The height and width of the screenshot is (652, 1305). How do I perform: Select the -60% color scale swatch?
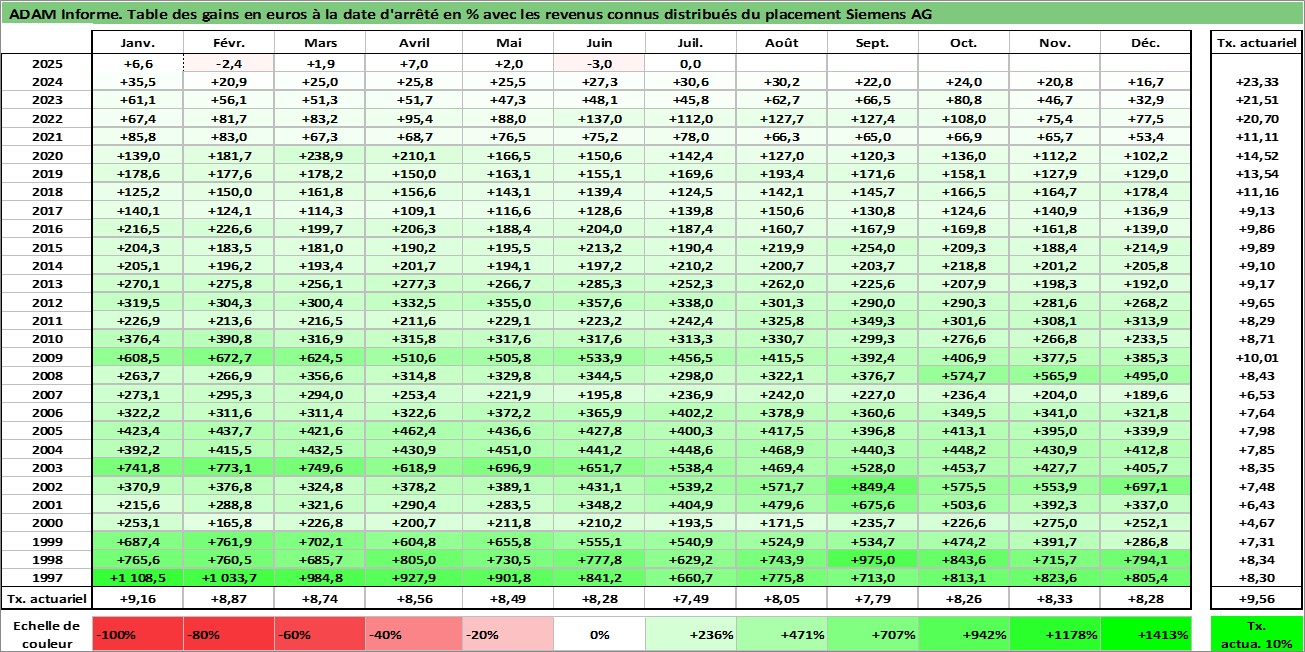(x=322, y=634)
